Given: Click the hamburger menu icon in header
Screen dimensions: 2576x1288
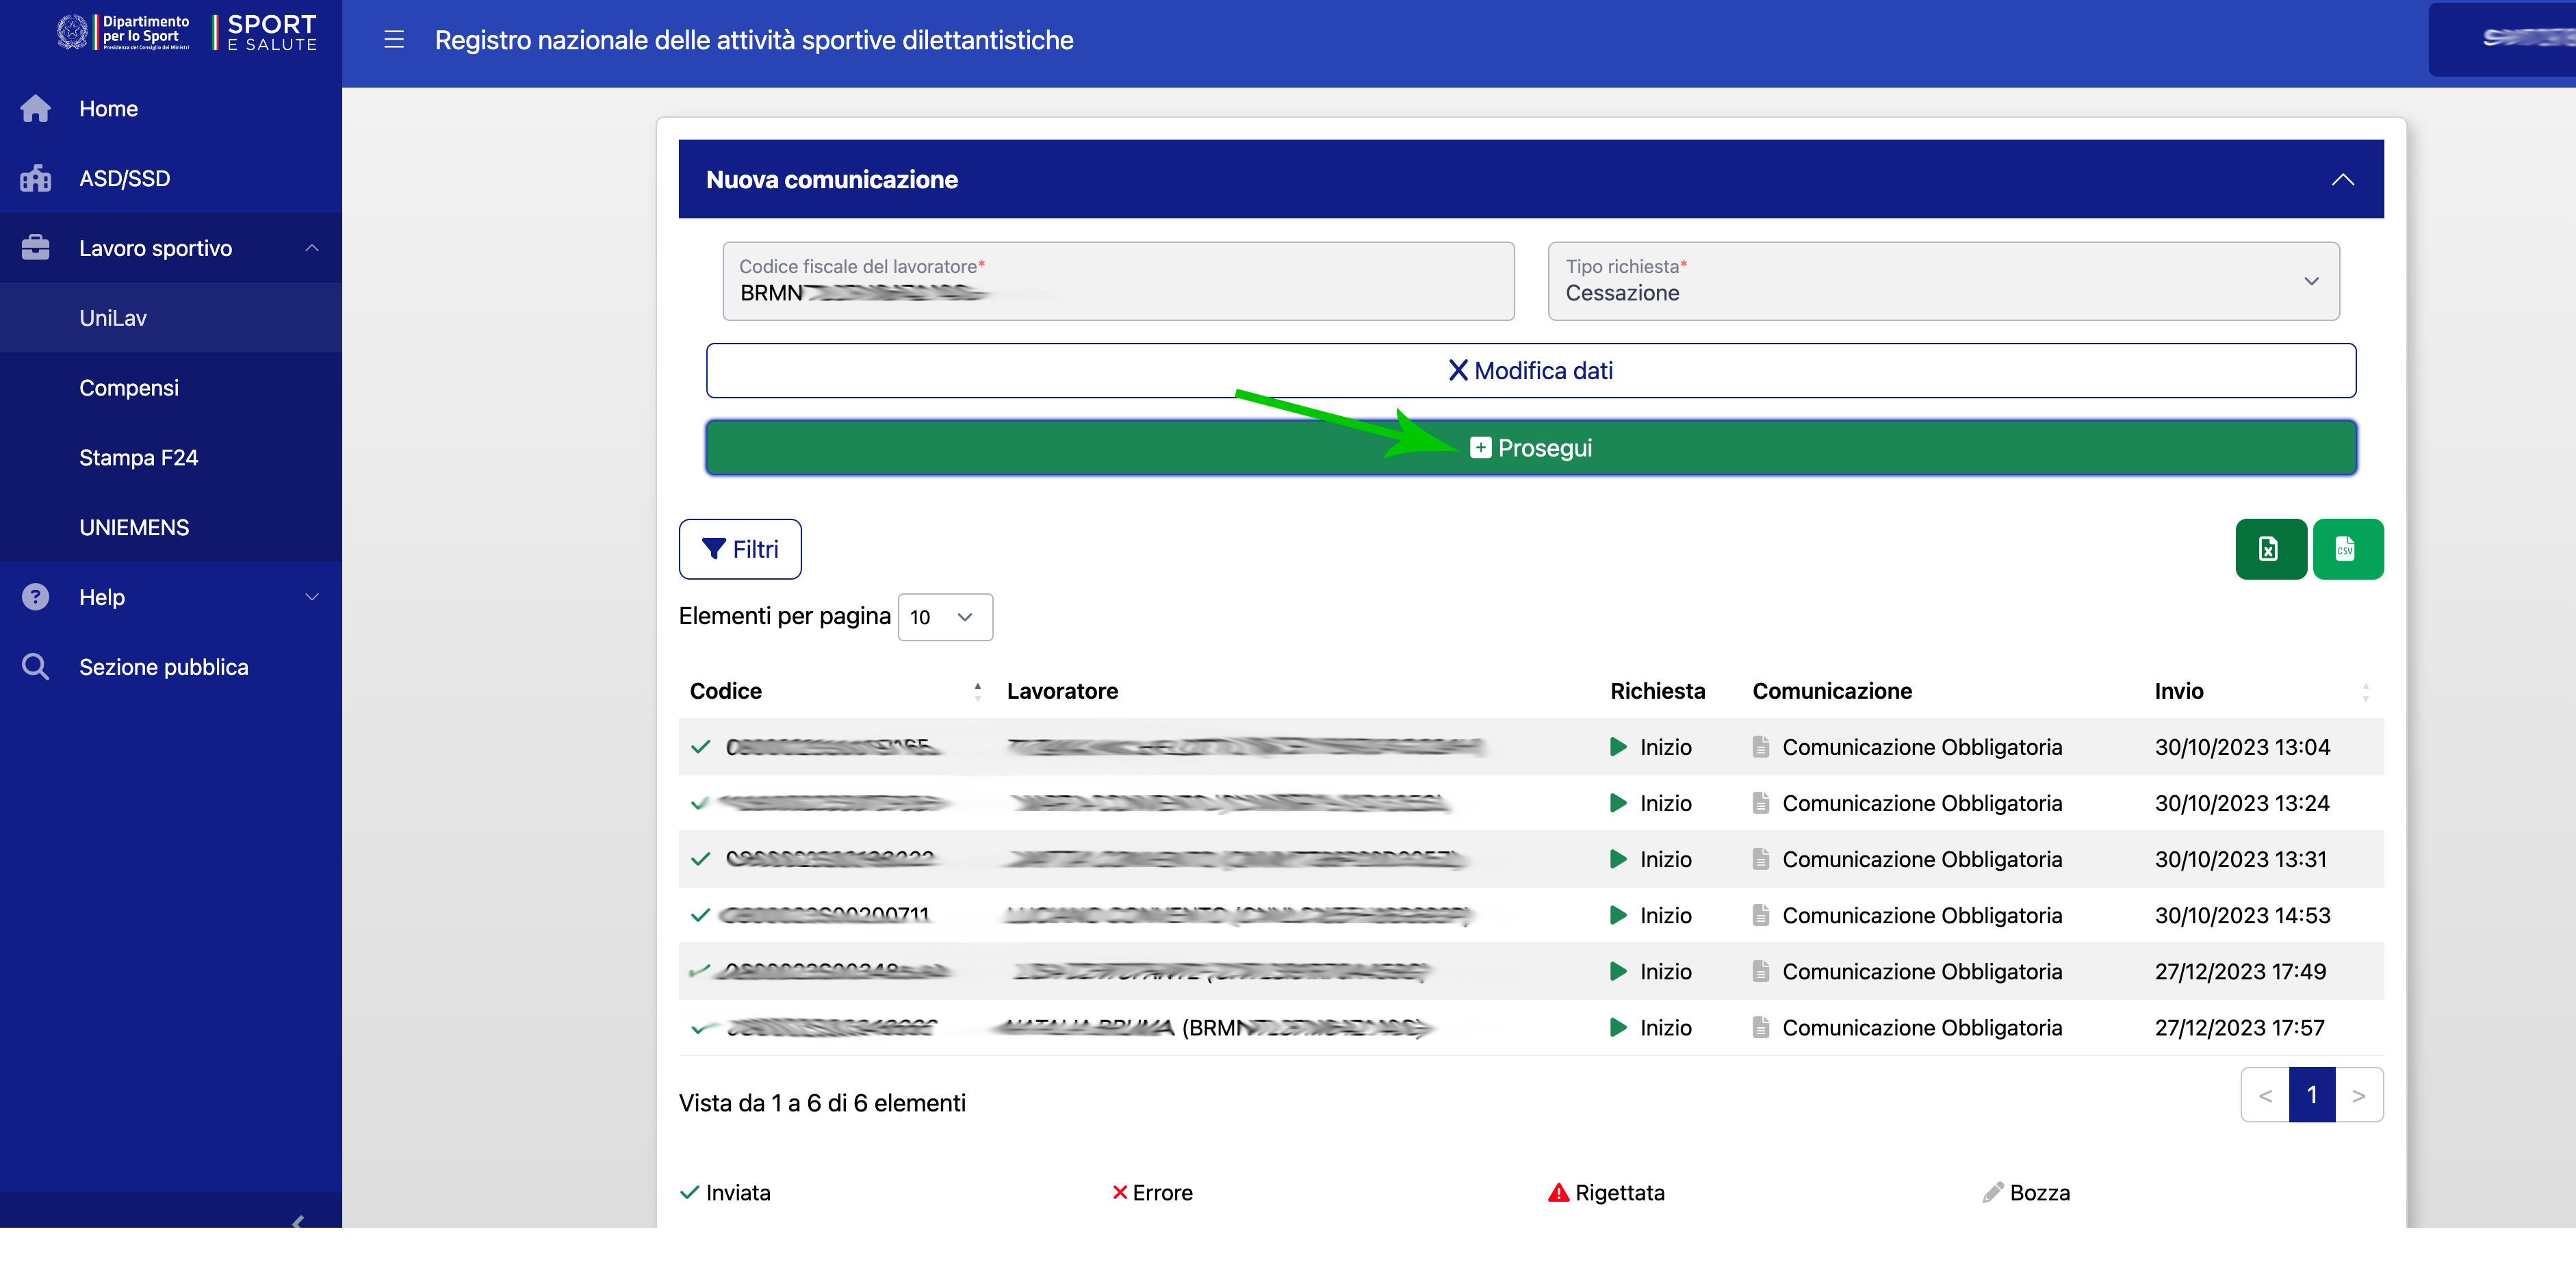Looking at the screenshot, I should point(394,40).
